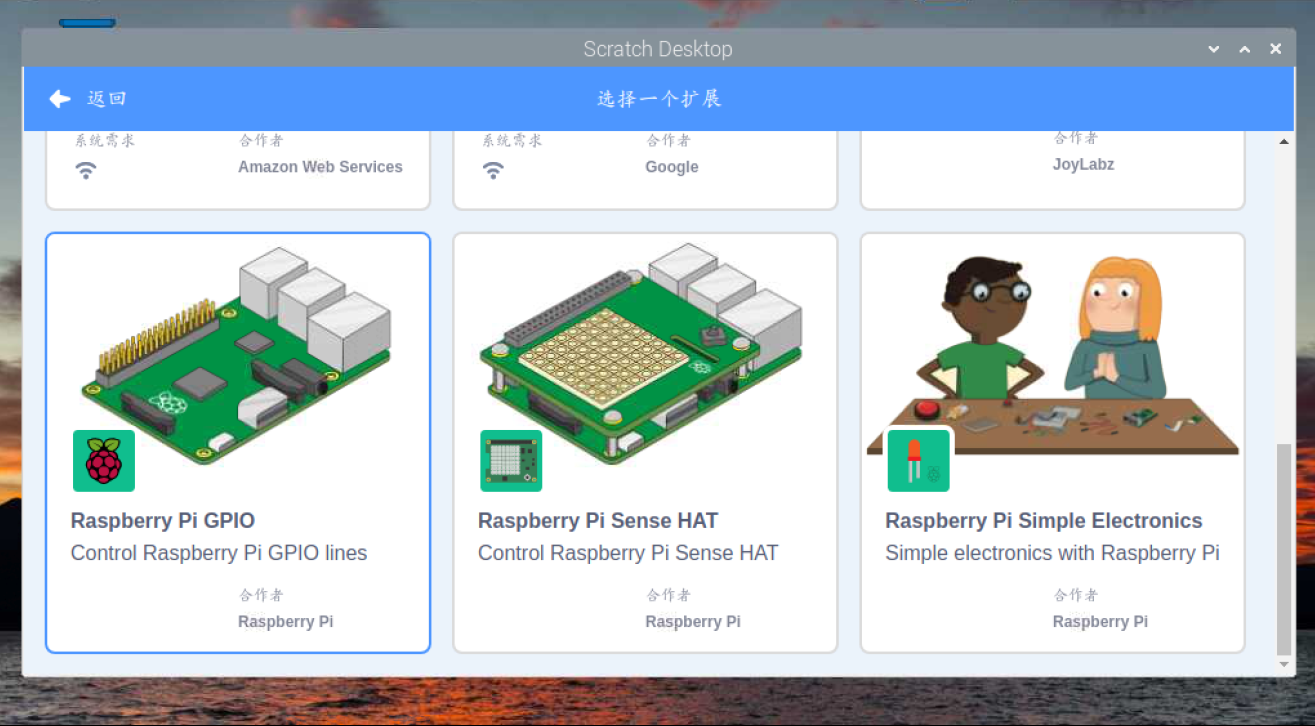Click the Scratch Desktop title bar text

pos(658,49)
